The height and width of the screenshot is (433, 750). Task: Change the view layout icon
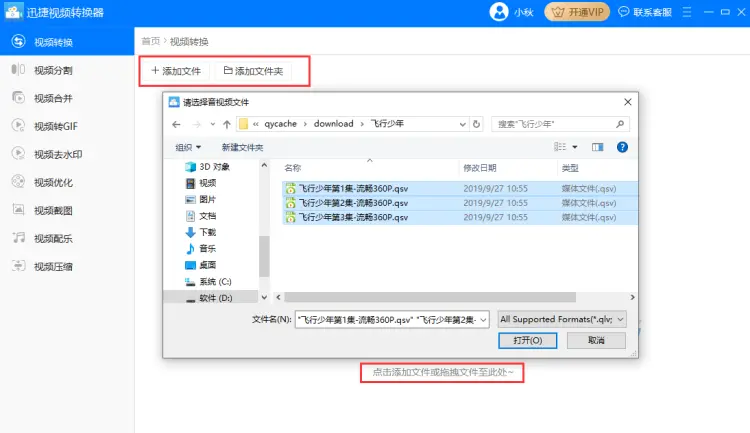[560, 147]
